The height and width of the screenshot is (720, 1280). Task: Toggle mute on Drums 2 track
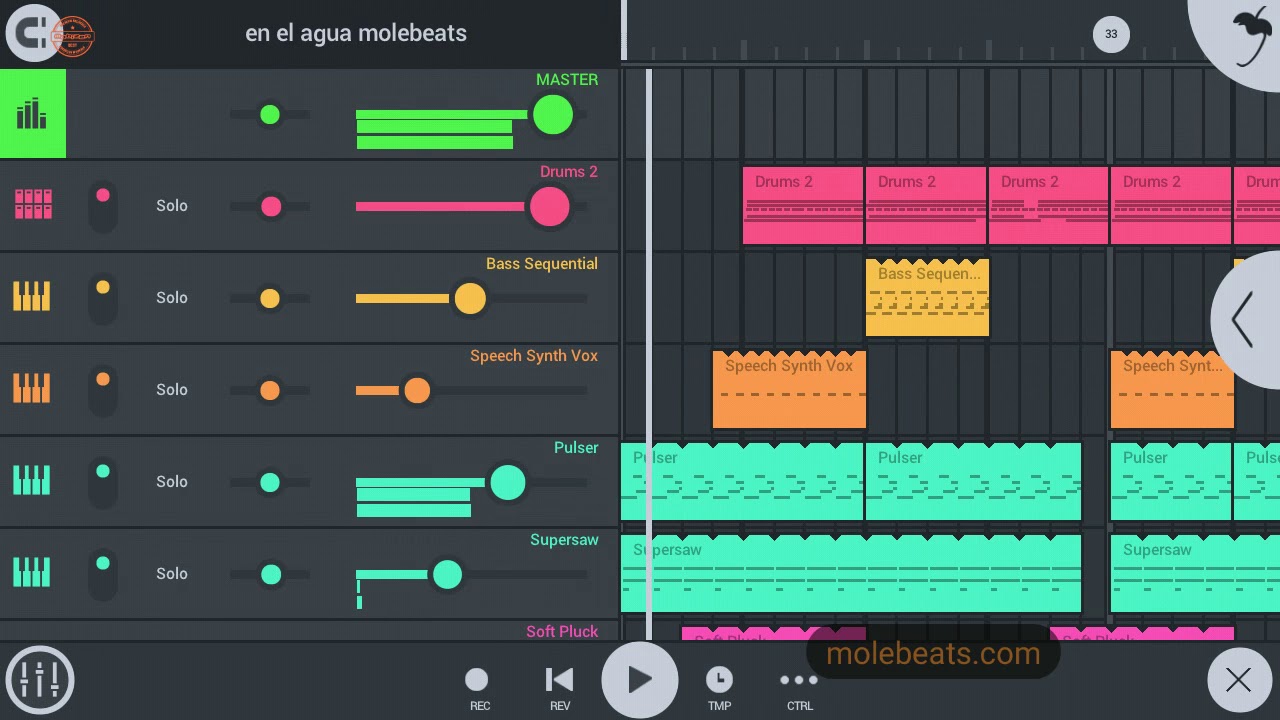[x=103, y=206]
